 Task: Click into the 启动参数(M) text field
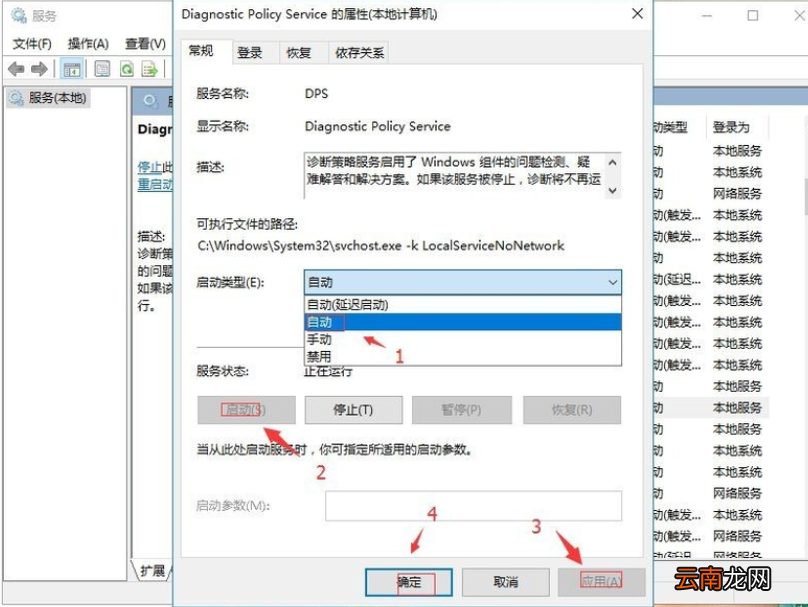(x=474, y=505)
